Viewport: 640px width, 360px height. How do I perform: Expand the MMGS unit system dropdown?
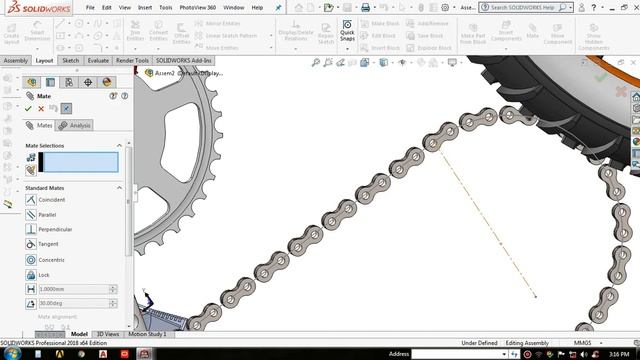601,343
